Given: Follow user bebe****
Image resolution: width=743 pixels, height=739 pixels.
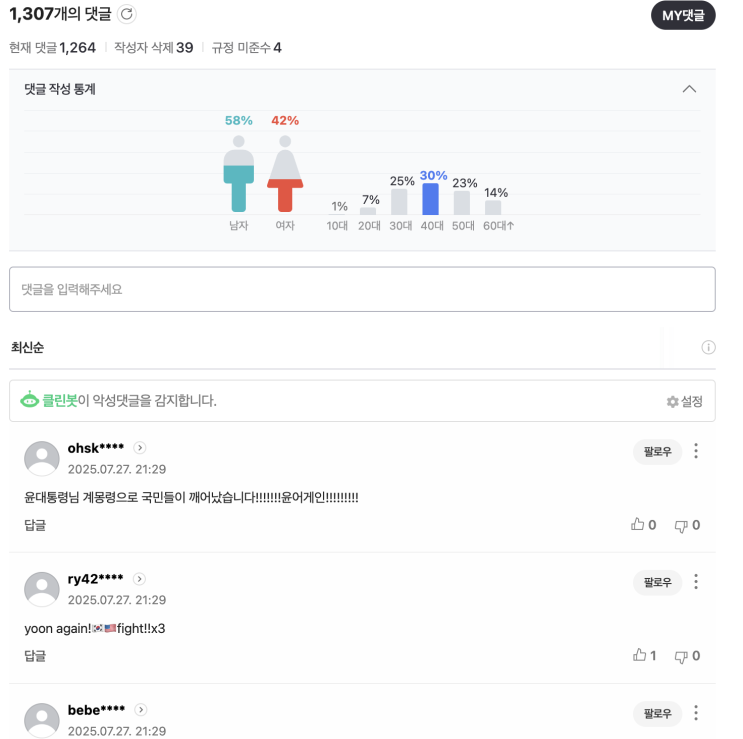Looking at the screenshot, I should tap(657, 713).
